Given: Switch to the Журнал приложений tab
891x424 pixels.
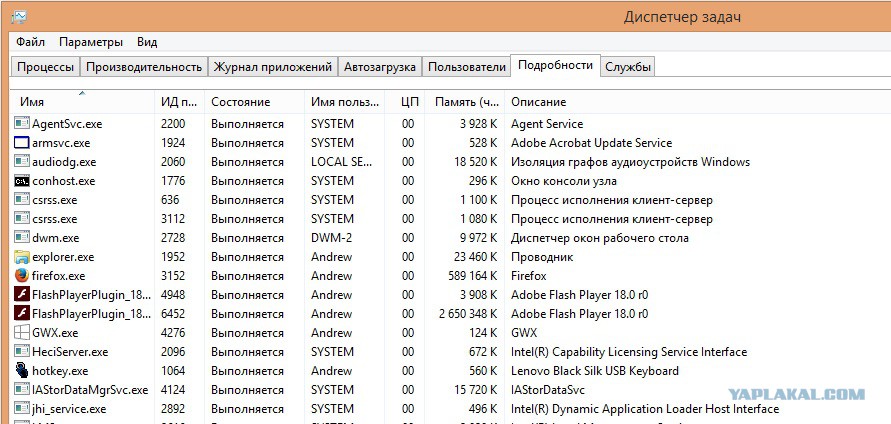Looking at the screenshot, I should [273, 67].
